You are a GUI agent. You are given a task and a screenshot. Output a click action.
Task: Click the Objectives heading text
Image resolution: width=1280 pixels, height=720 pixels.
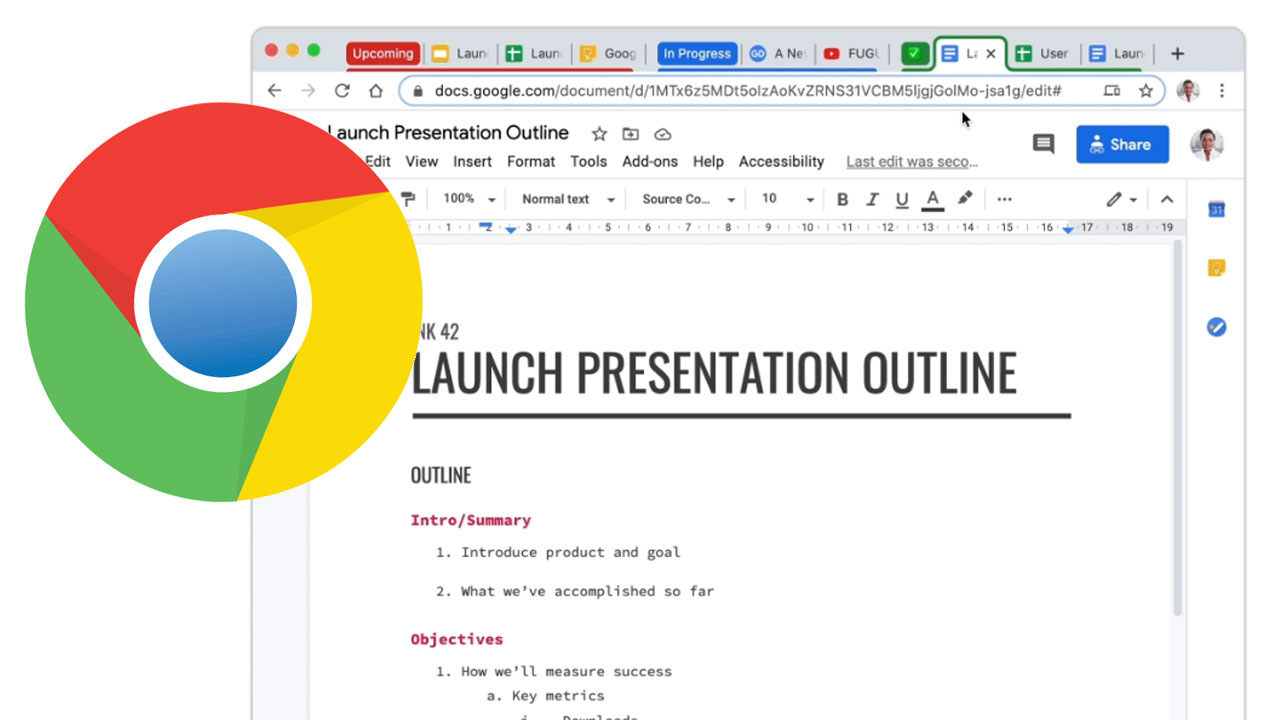click(x=456, y=639)
